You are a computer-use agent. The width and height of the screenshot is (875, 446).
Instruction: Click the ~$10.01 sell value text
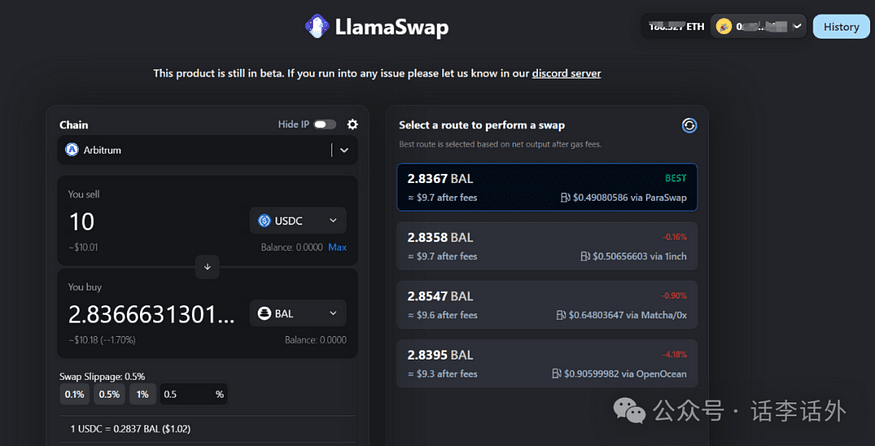point(83,247)
